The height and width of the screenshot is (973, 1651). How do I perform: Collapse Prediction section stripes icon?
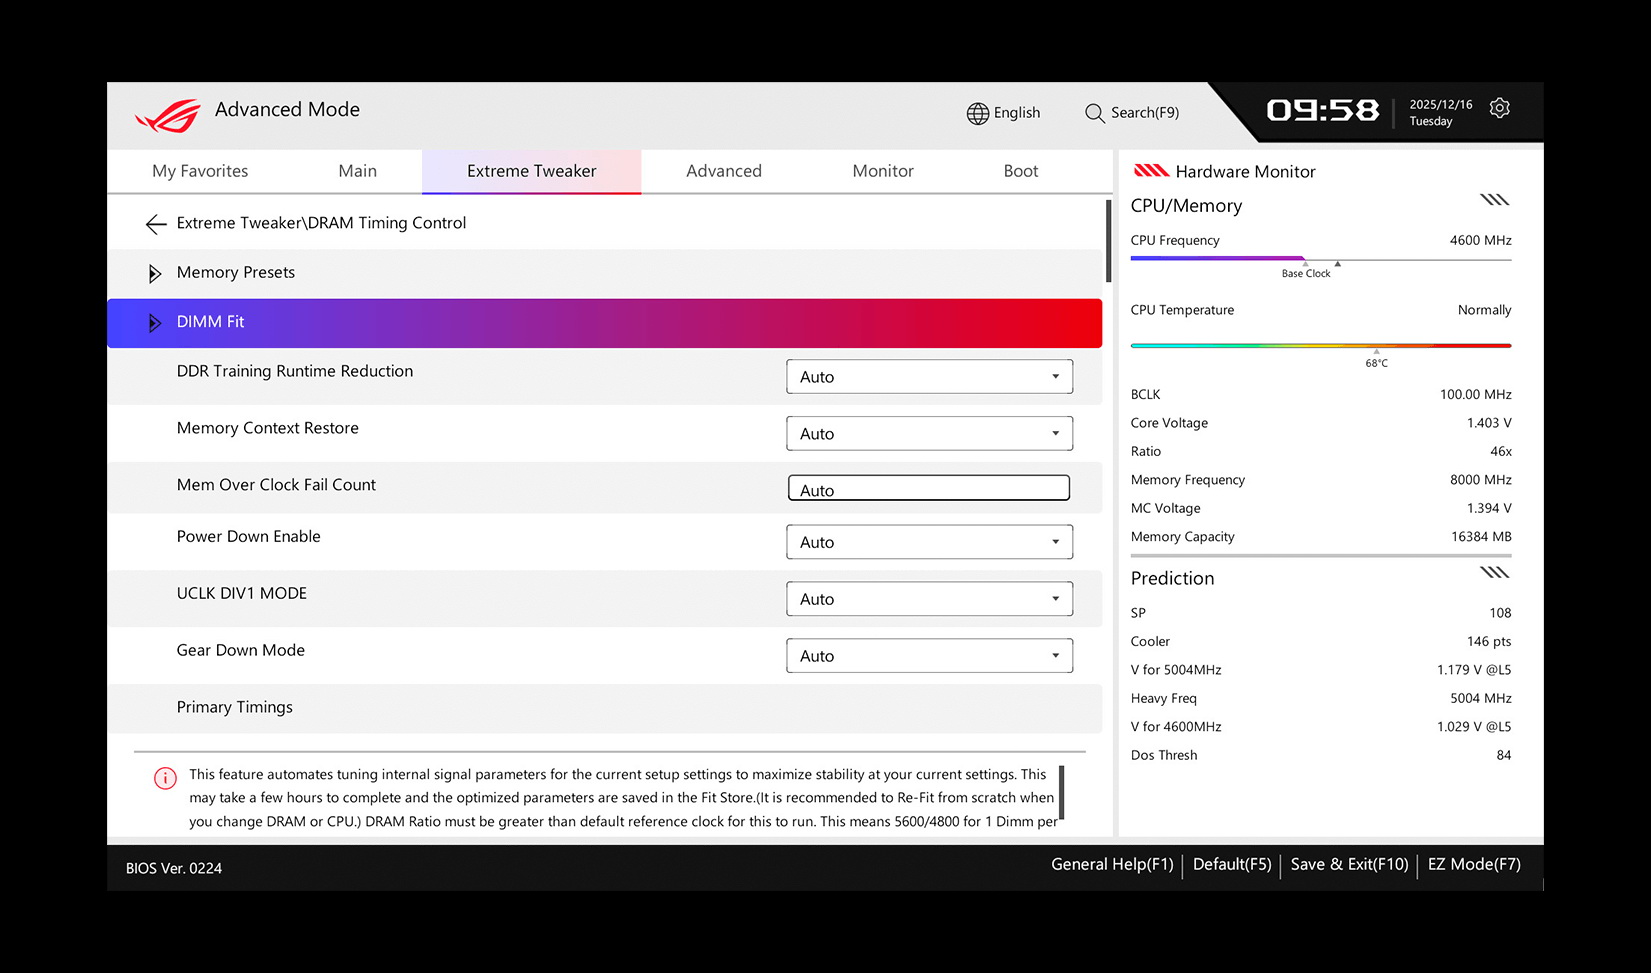coord(1494,573)
